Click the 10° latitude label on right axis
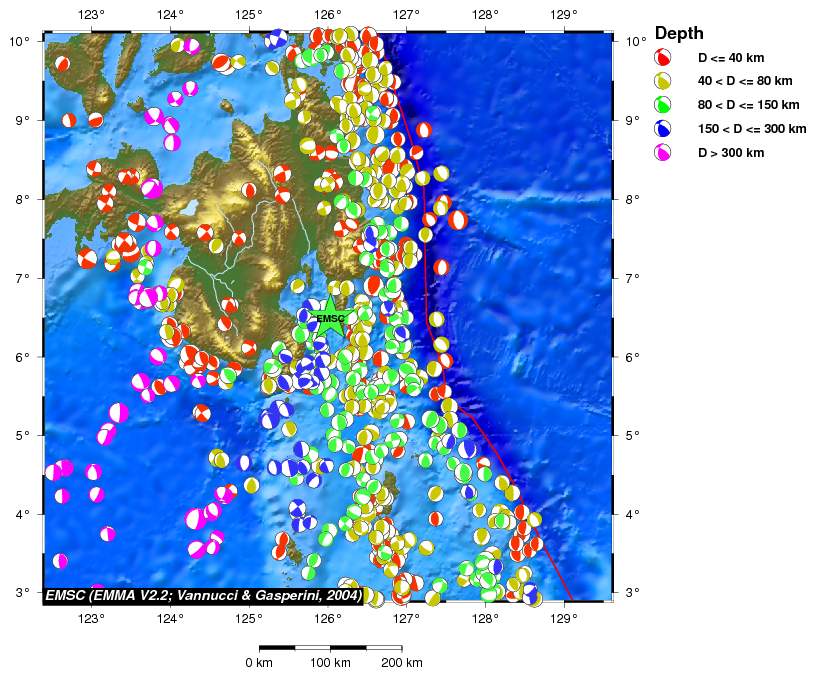The width and height of the screenshot is (816, 677). pyautogui.click(x=634, y=41)
